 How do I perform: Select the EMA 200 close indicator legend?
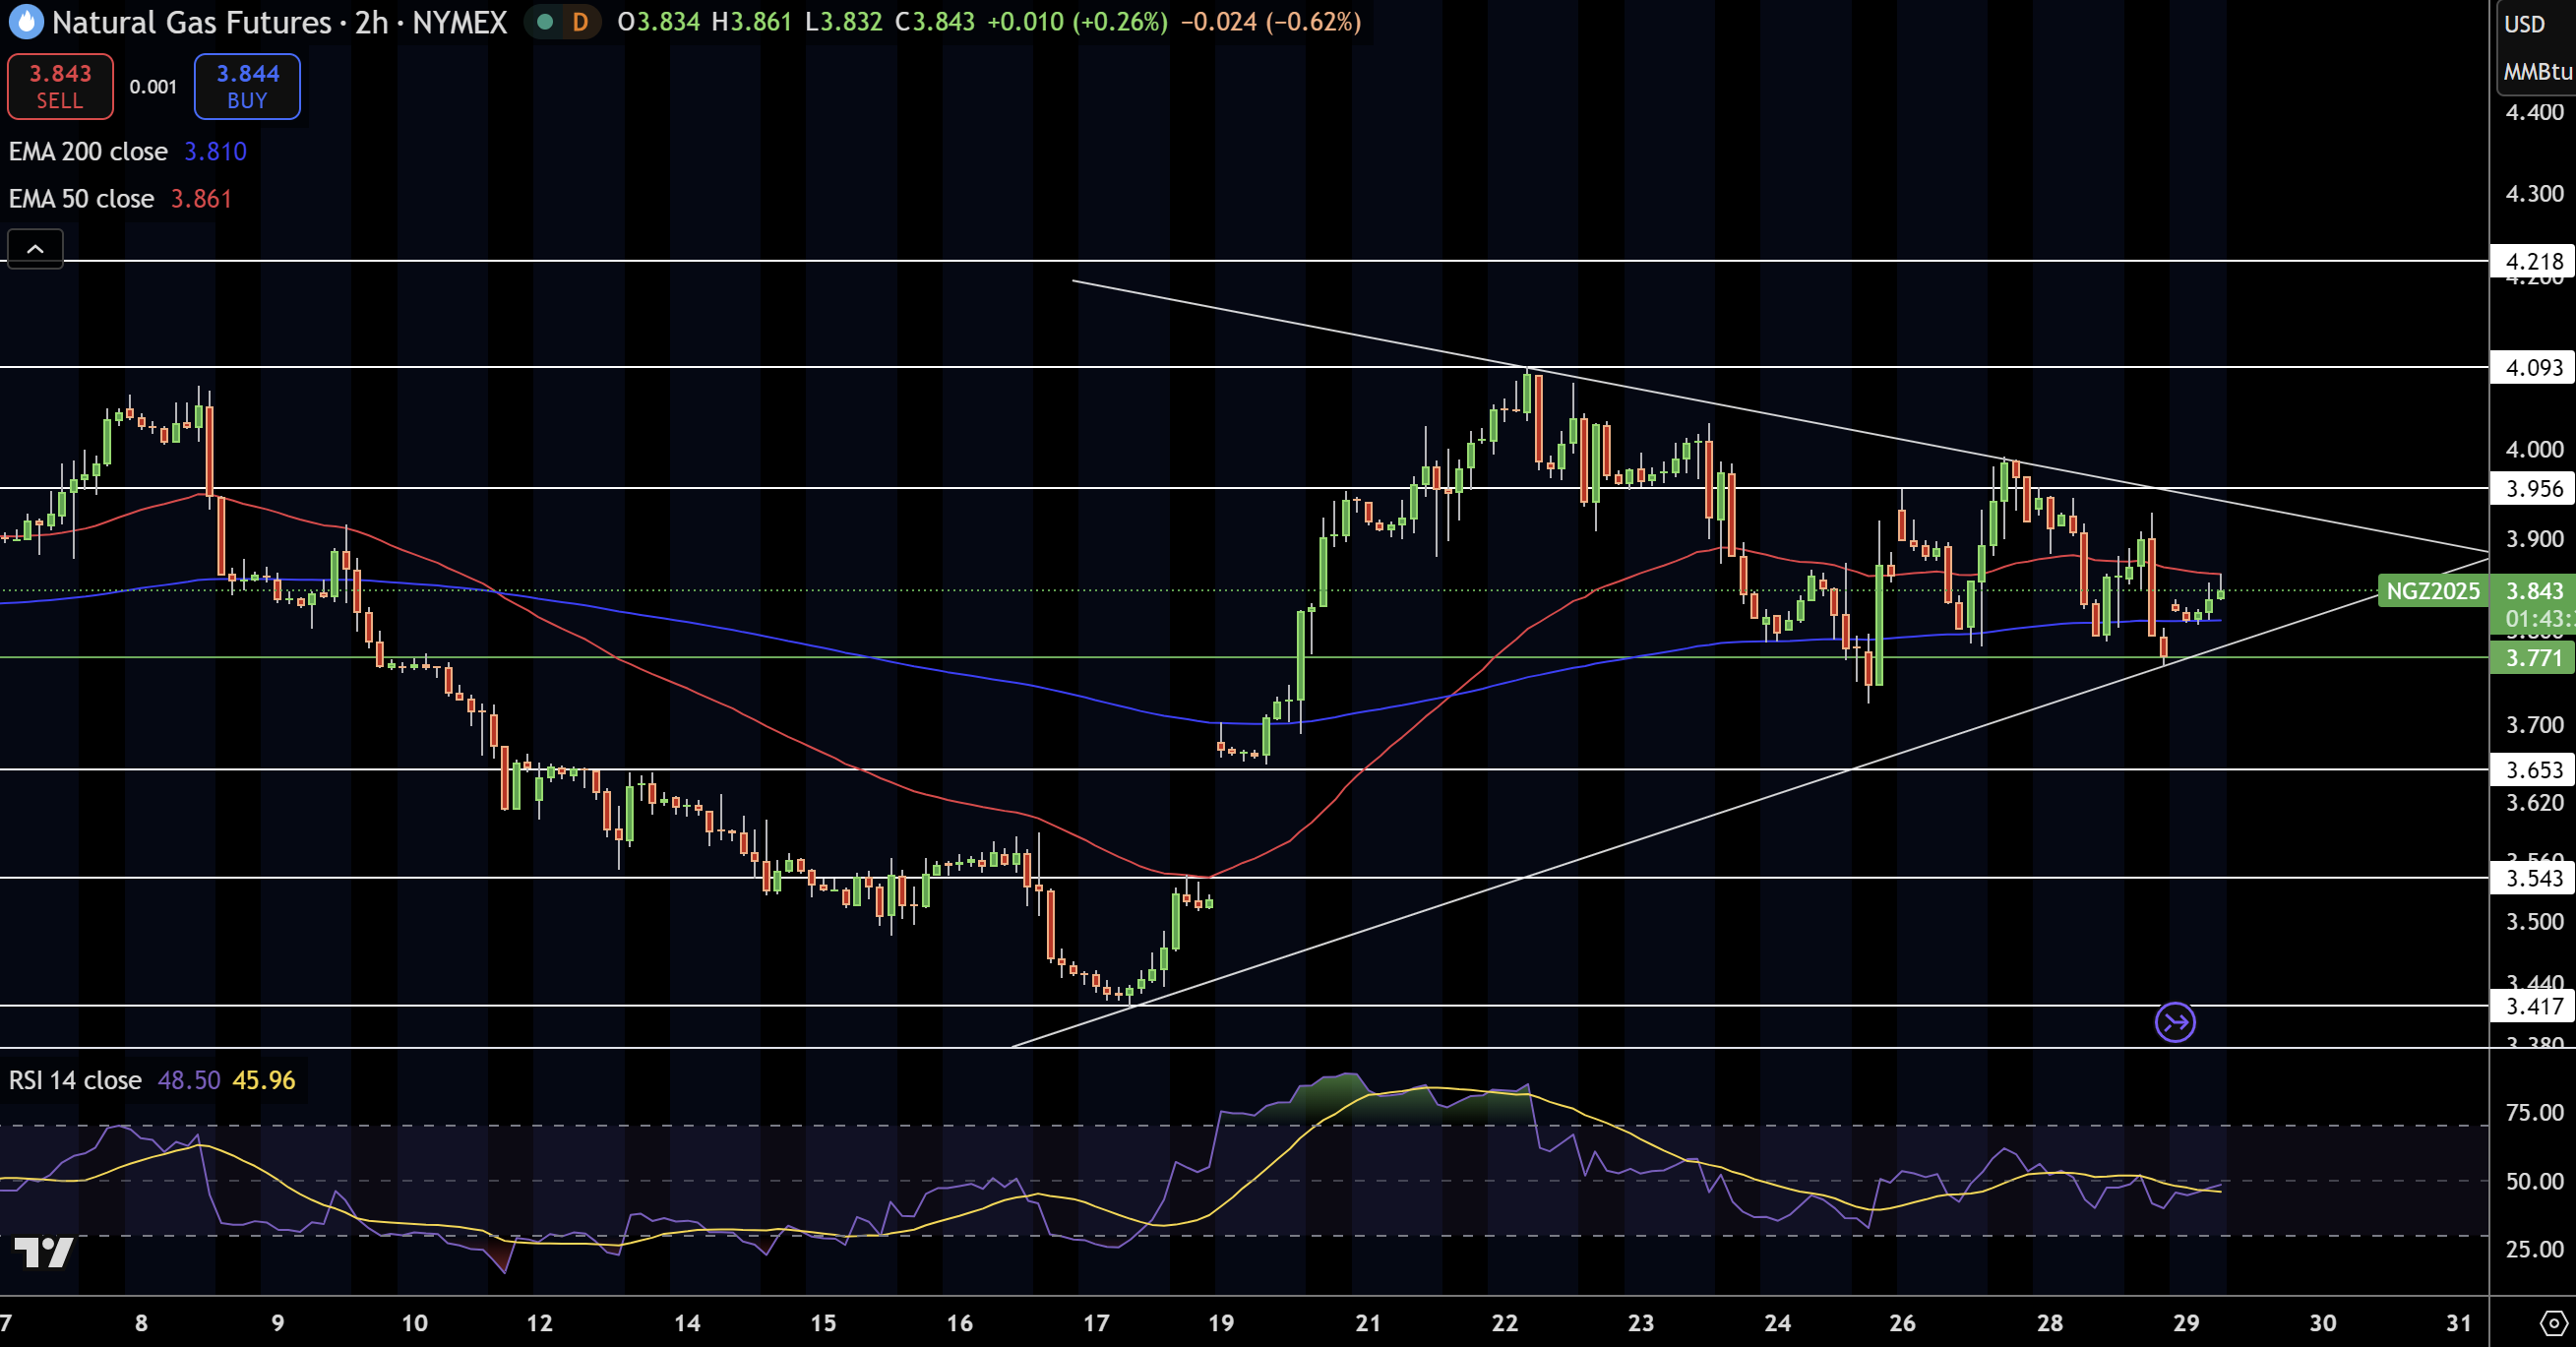pyautogui.click(x=88, y=152)
